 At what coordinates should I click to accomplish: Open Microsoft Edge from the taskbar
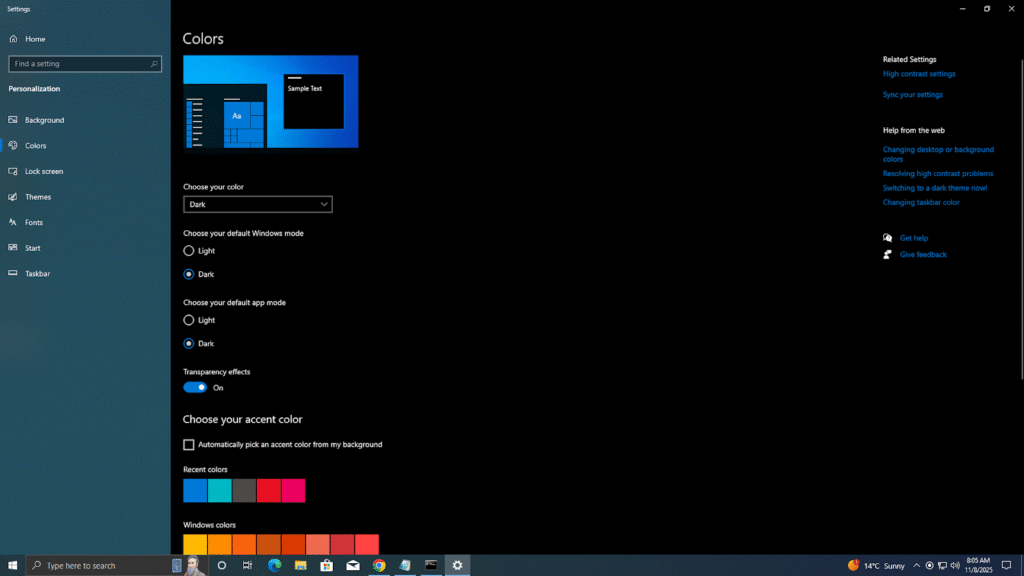274,565
